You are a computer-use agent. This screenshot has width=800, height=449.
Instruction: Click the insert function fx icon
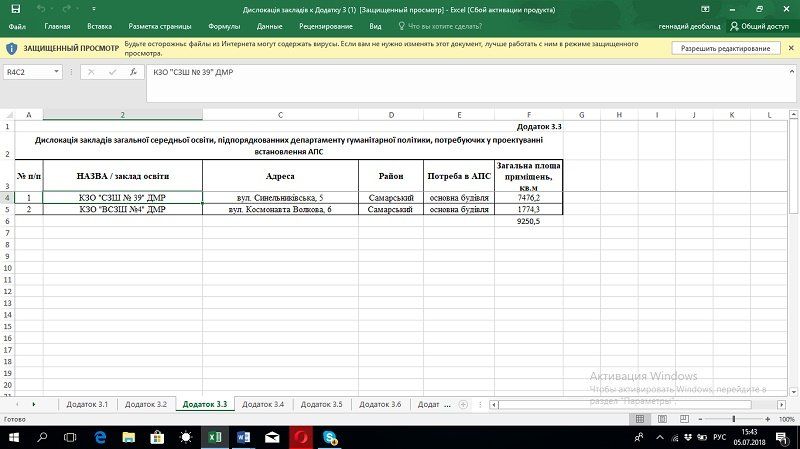(132, 73)
